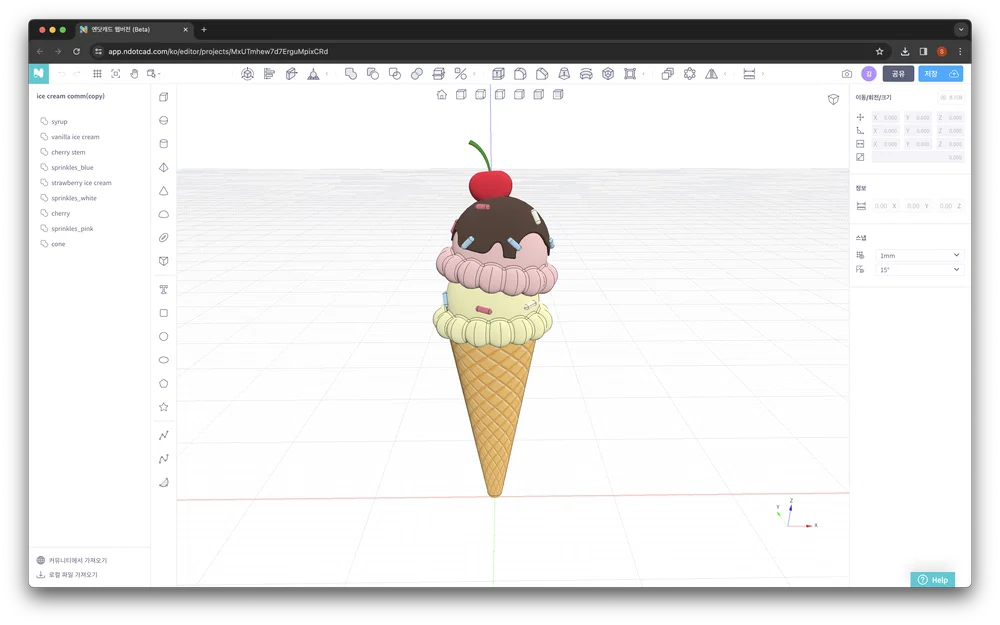
Task: Select the cone shape tool in the sidebar
Action: [x=163, y=190]
